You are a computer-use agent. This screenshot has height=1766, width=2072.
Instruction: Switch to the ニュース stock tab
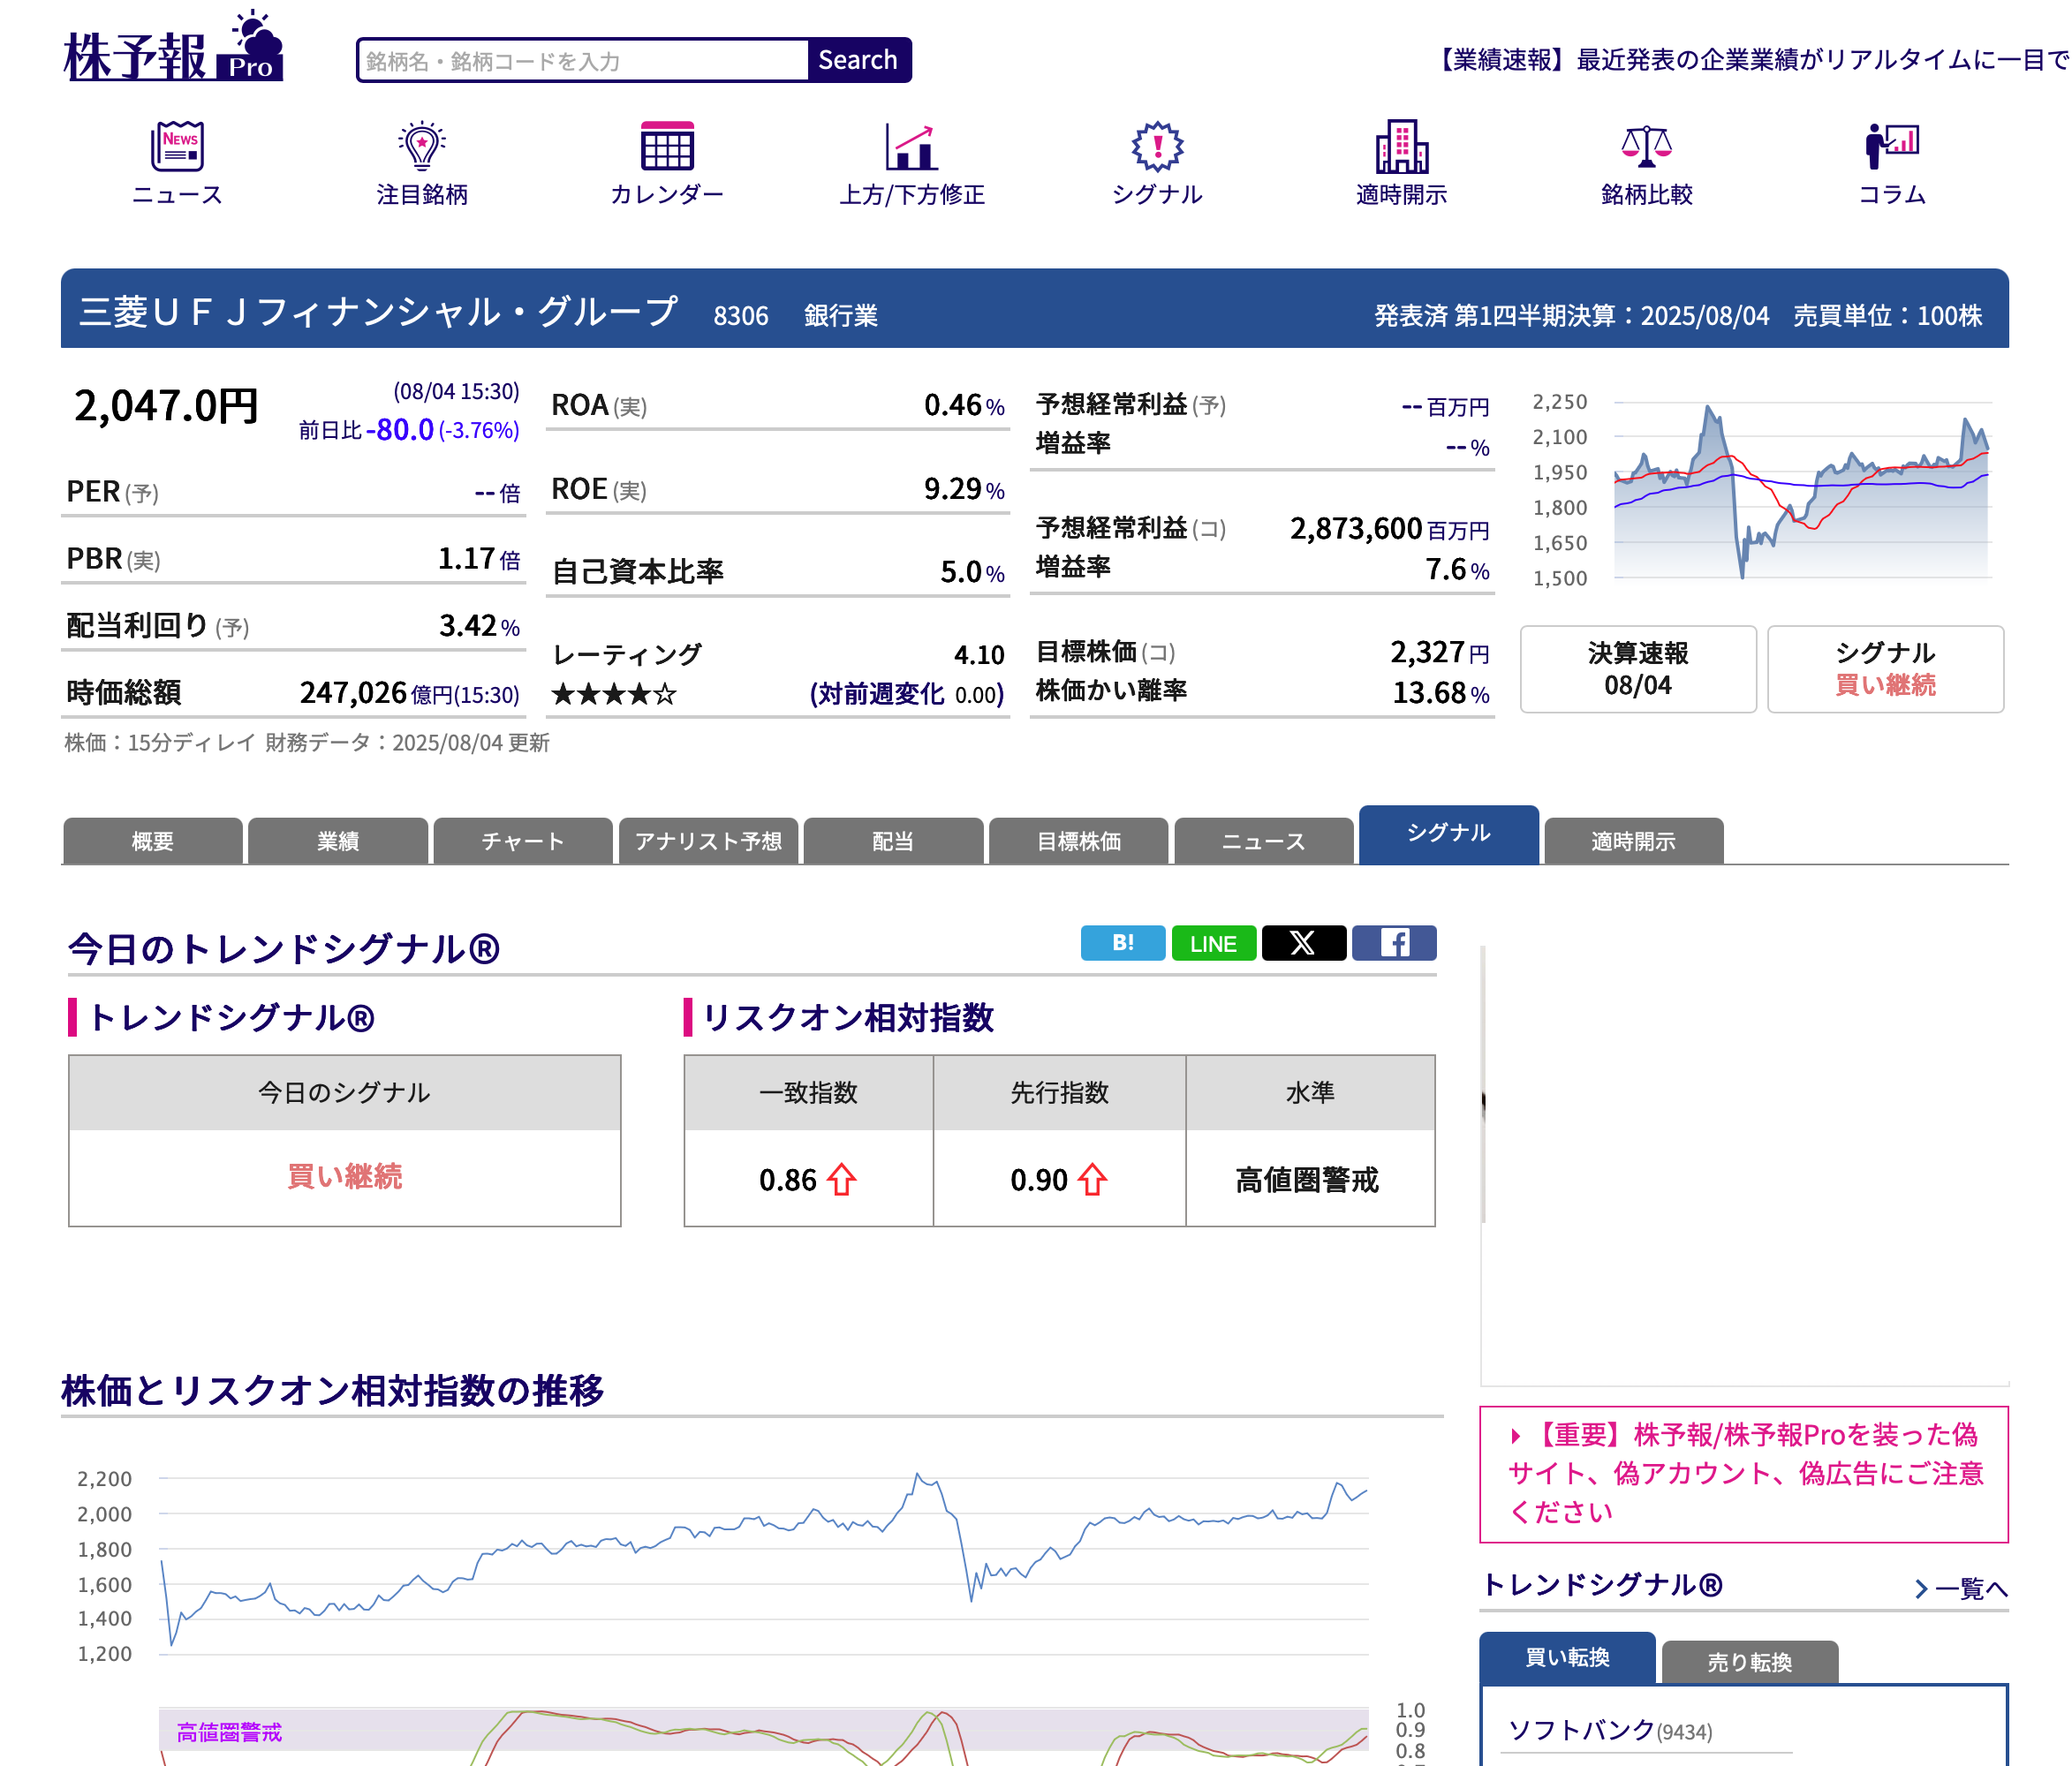(x=1264, y=841)
